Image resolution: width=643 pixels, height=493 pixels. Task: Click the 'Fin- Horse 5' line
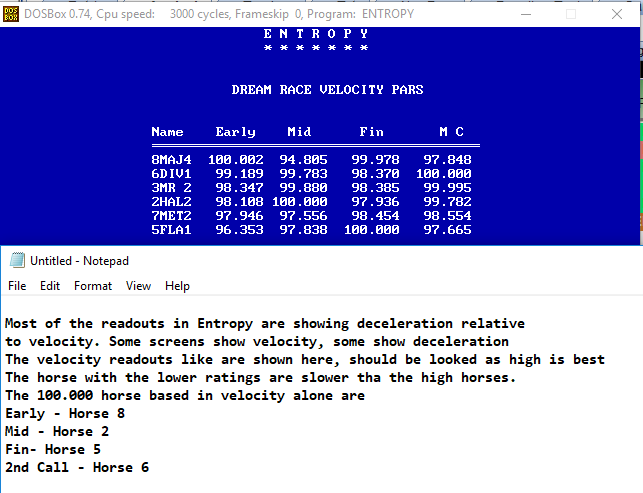[53, 450]
